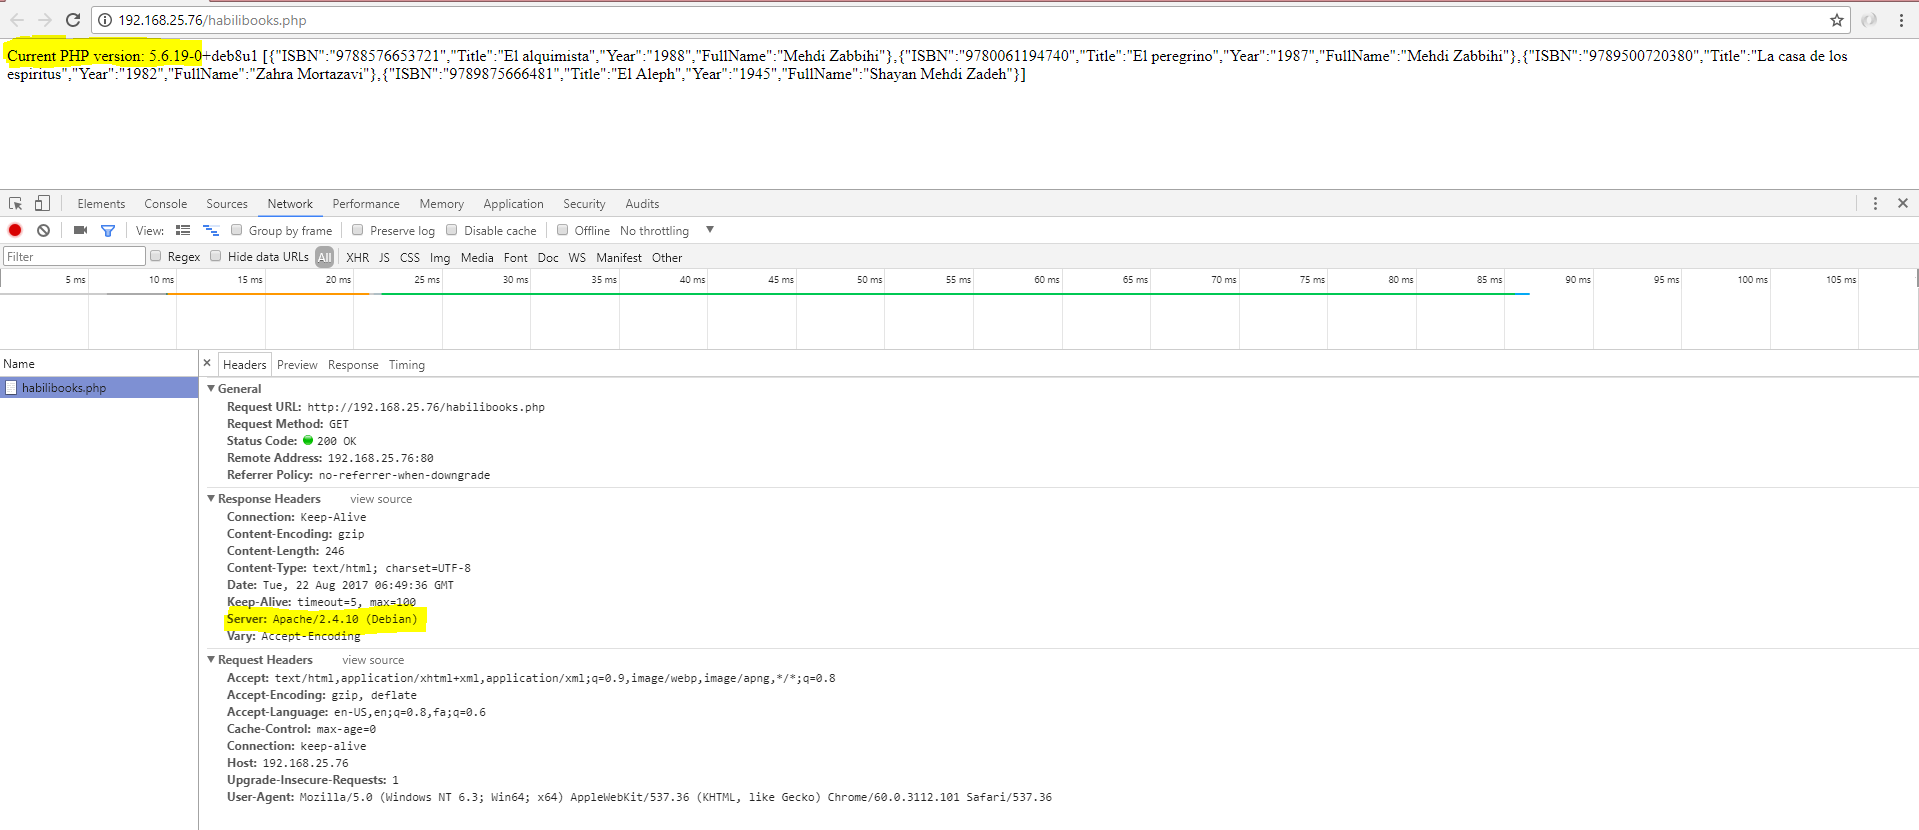Screen dimensions: 1919x830
Task: Toggle the network filter funnel icon
Action: [x=108, y=230]
